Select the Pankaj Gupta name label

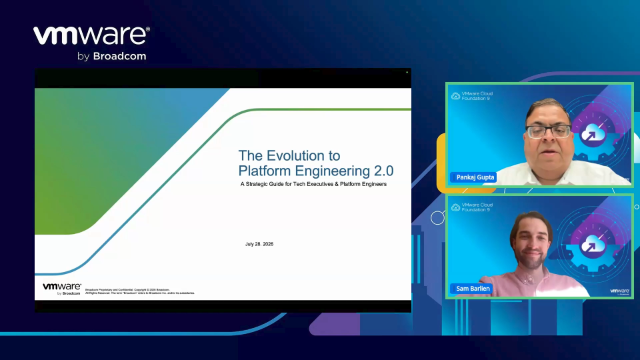(x=474, y=177)
